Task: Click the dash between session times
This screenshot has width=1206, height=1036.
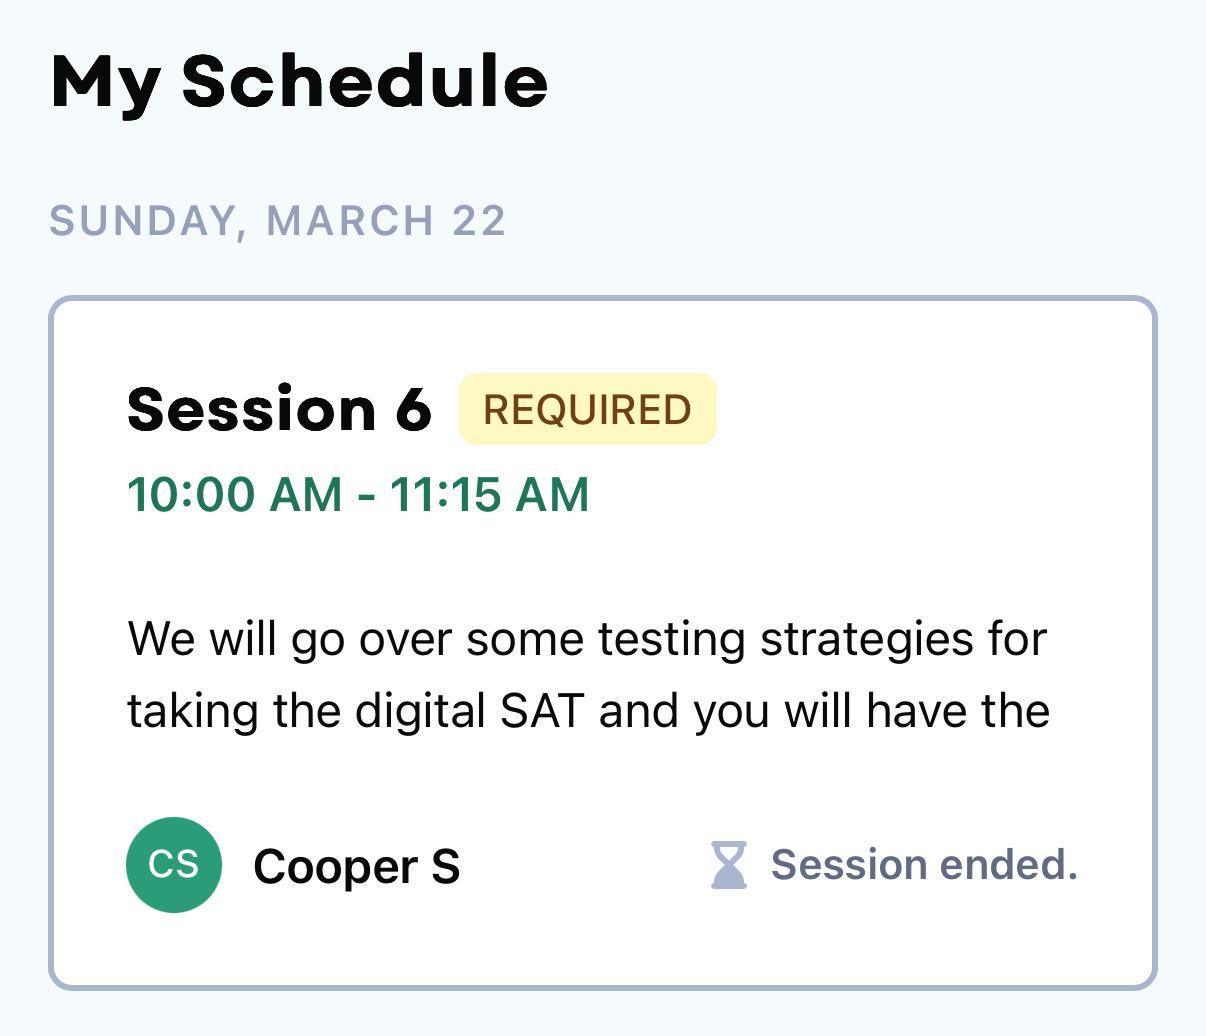Action: pos(365,494)
